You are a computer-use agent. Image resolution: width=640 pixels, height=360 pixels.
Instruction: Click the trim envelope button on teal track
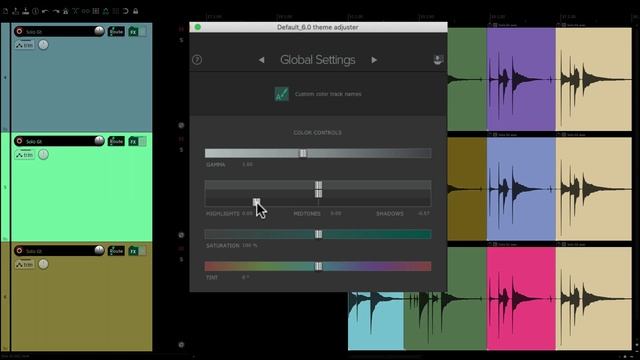click(x=24, y=45)
